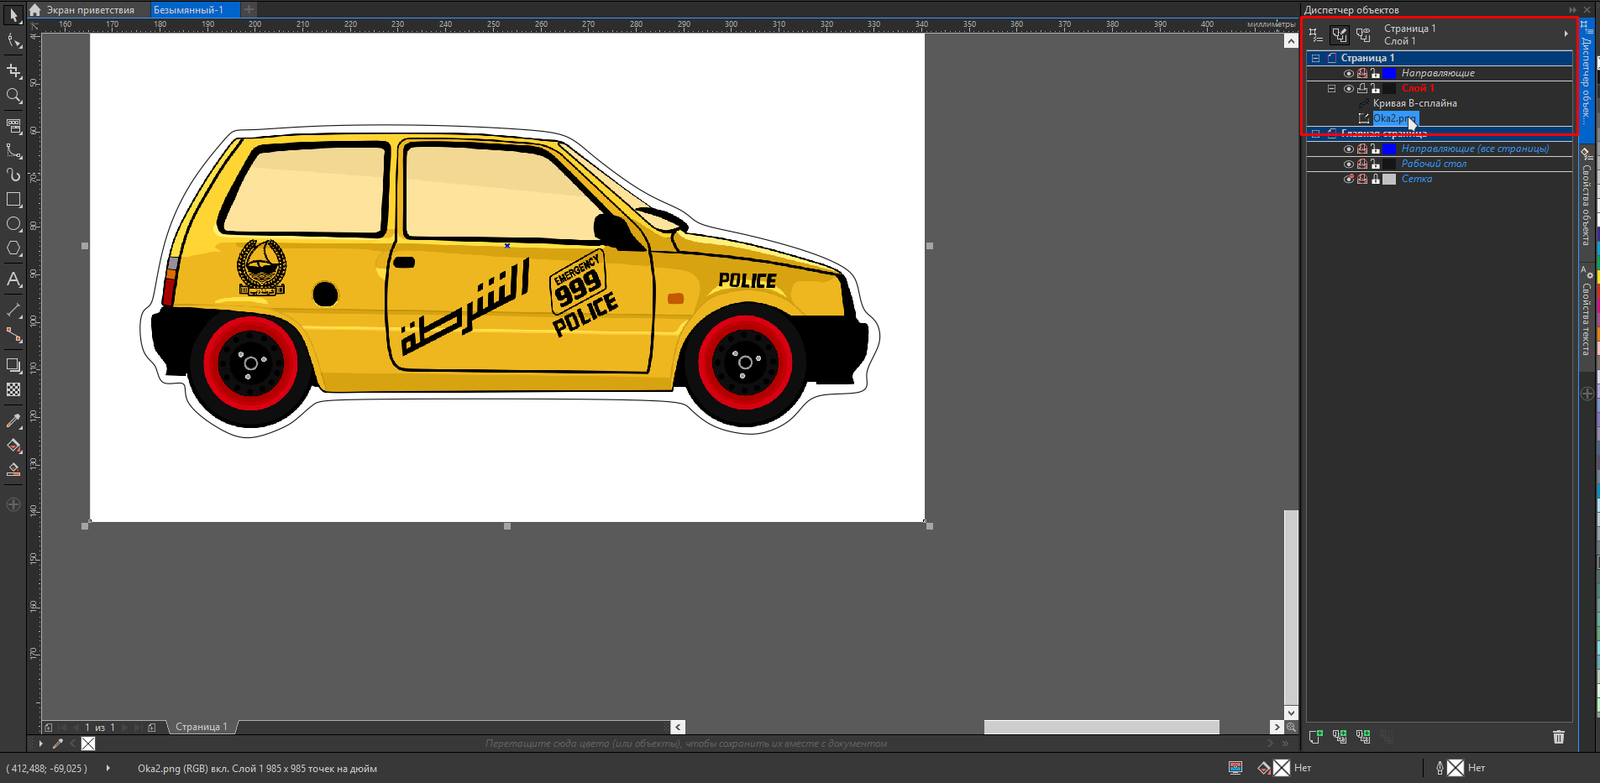Image resolution: width=1600 pixels, height=783 pixels.
Task: Toggle eye of Направляющие (все страницы)
Action: point(1348,149)
